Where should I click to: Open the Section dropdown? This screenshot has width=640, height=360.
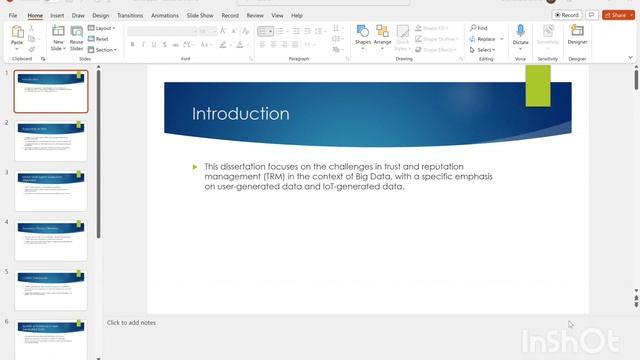[102, 50]
